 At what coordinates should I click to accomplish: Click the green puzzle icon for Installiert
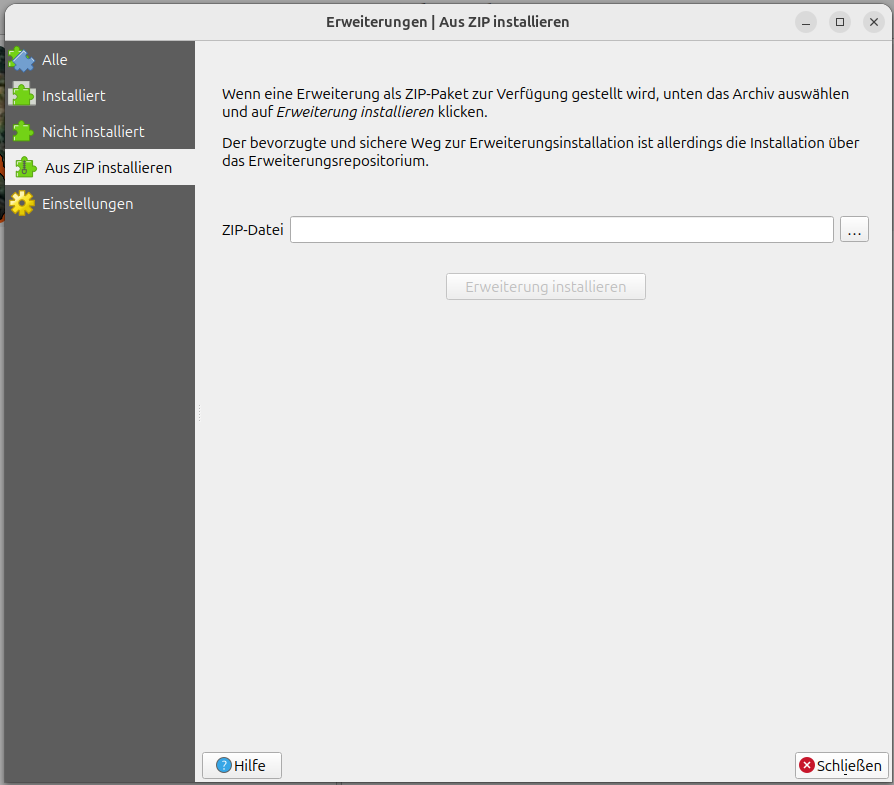[x=21, y=96]
